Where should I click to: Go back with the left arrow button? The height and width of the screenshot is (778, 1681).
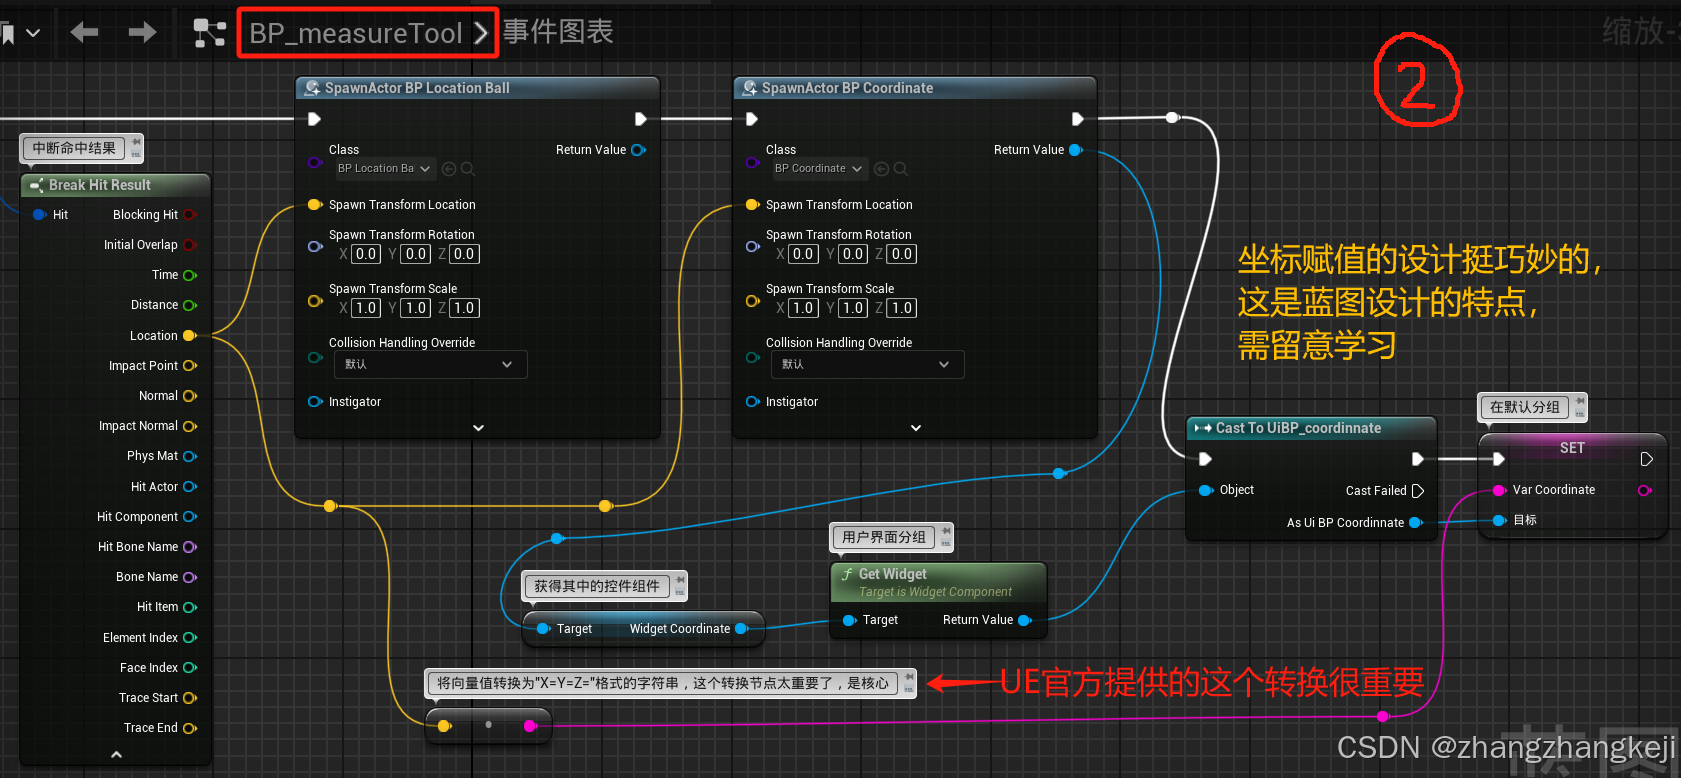click(x=84, y=33)
